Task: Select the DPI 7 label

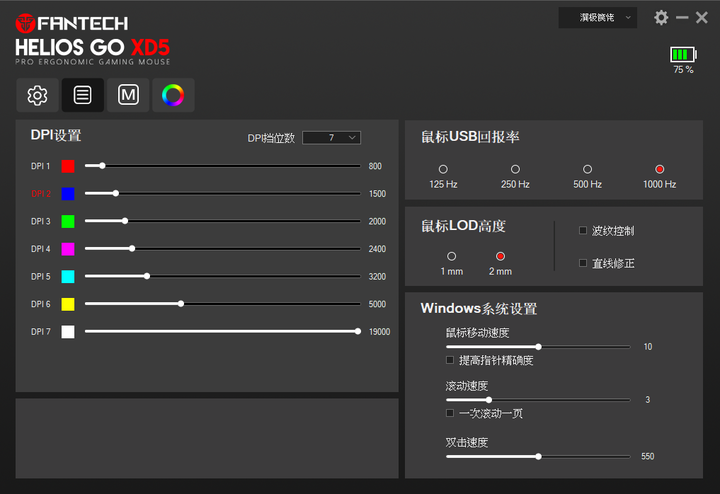Action: click(x=40, y=331)
